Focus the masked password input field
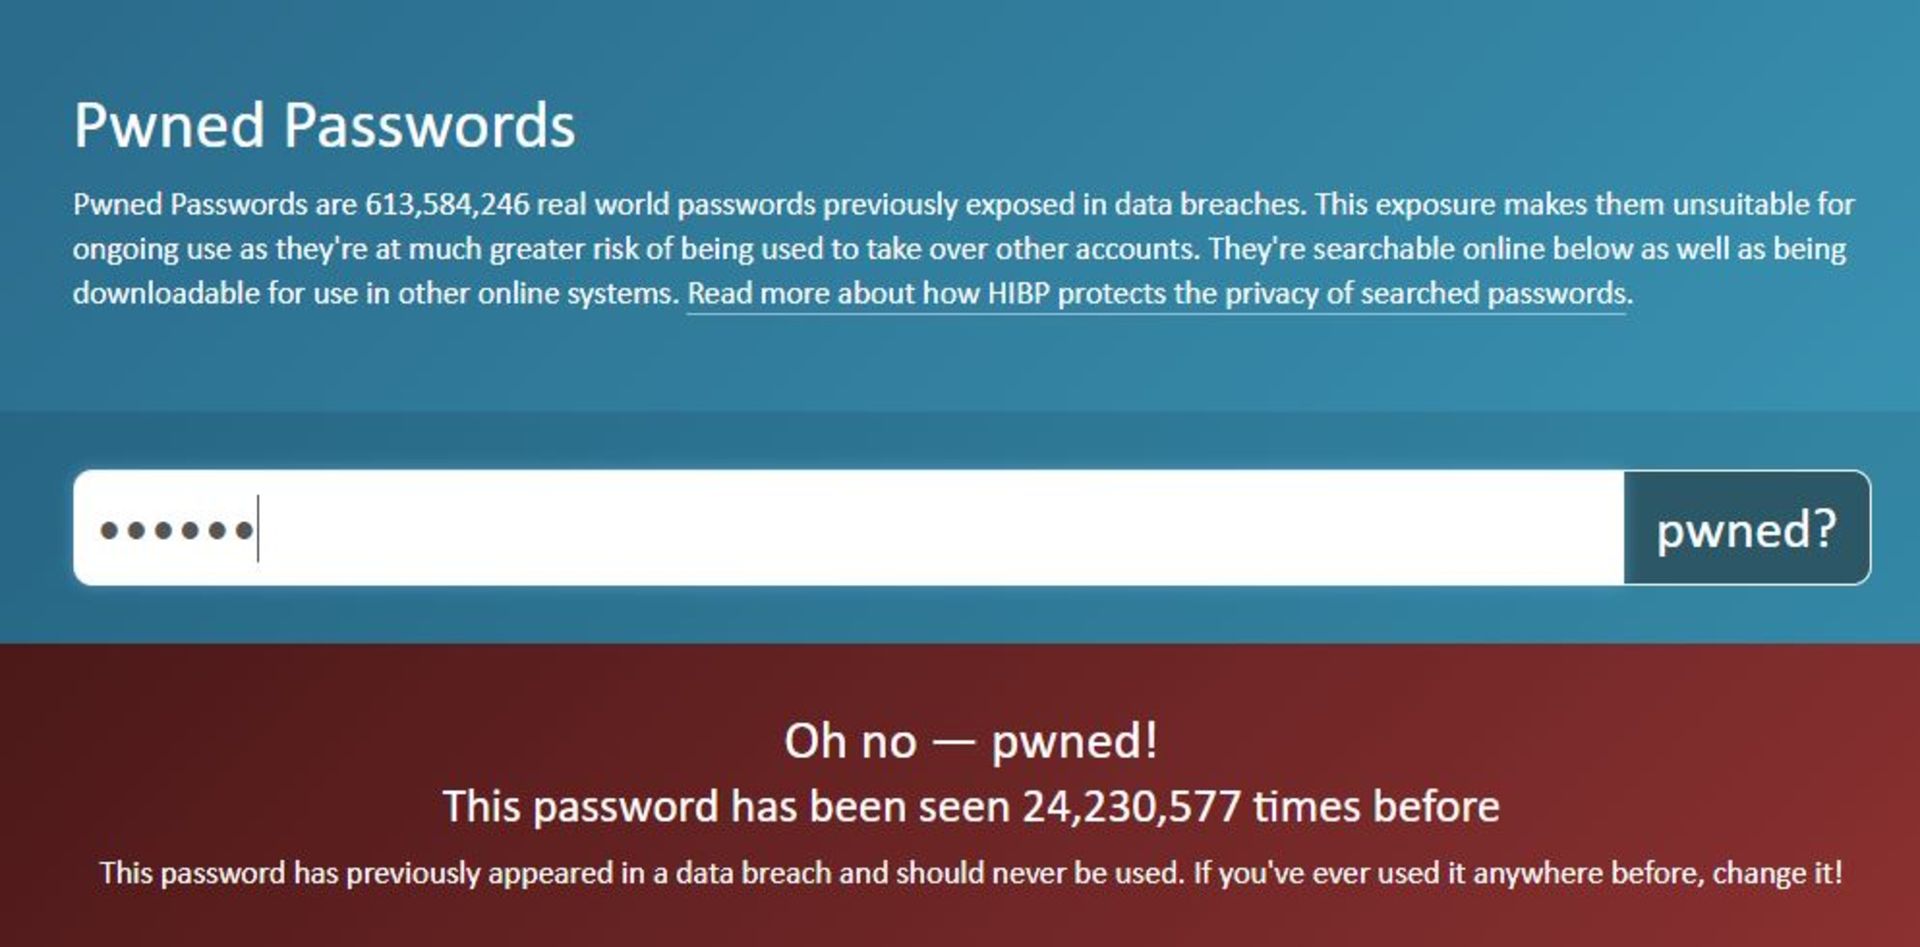Screen dimensions: 1920x947 coord(848,528)
